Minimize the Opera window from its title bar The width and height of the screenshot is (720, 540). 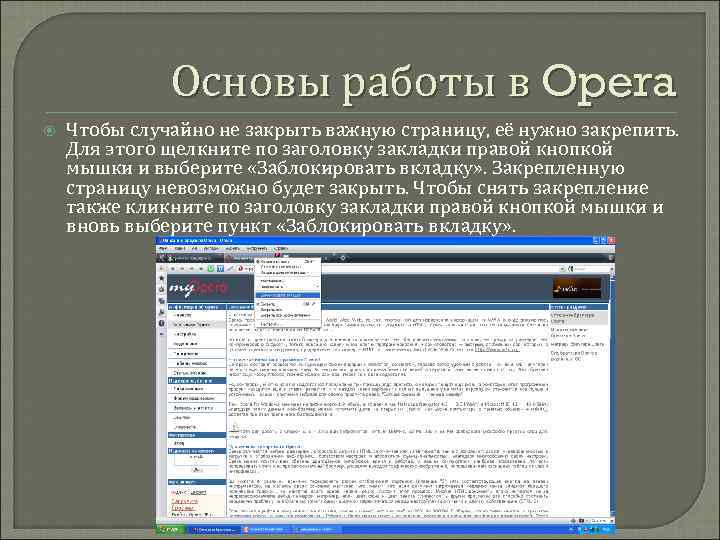[595, 240]
